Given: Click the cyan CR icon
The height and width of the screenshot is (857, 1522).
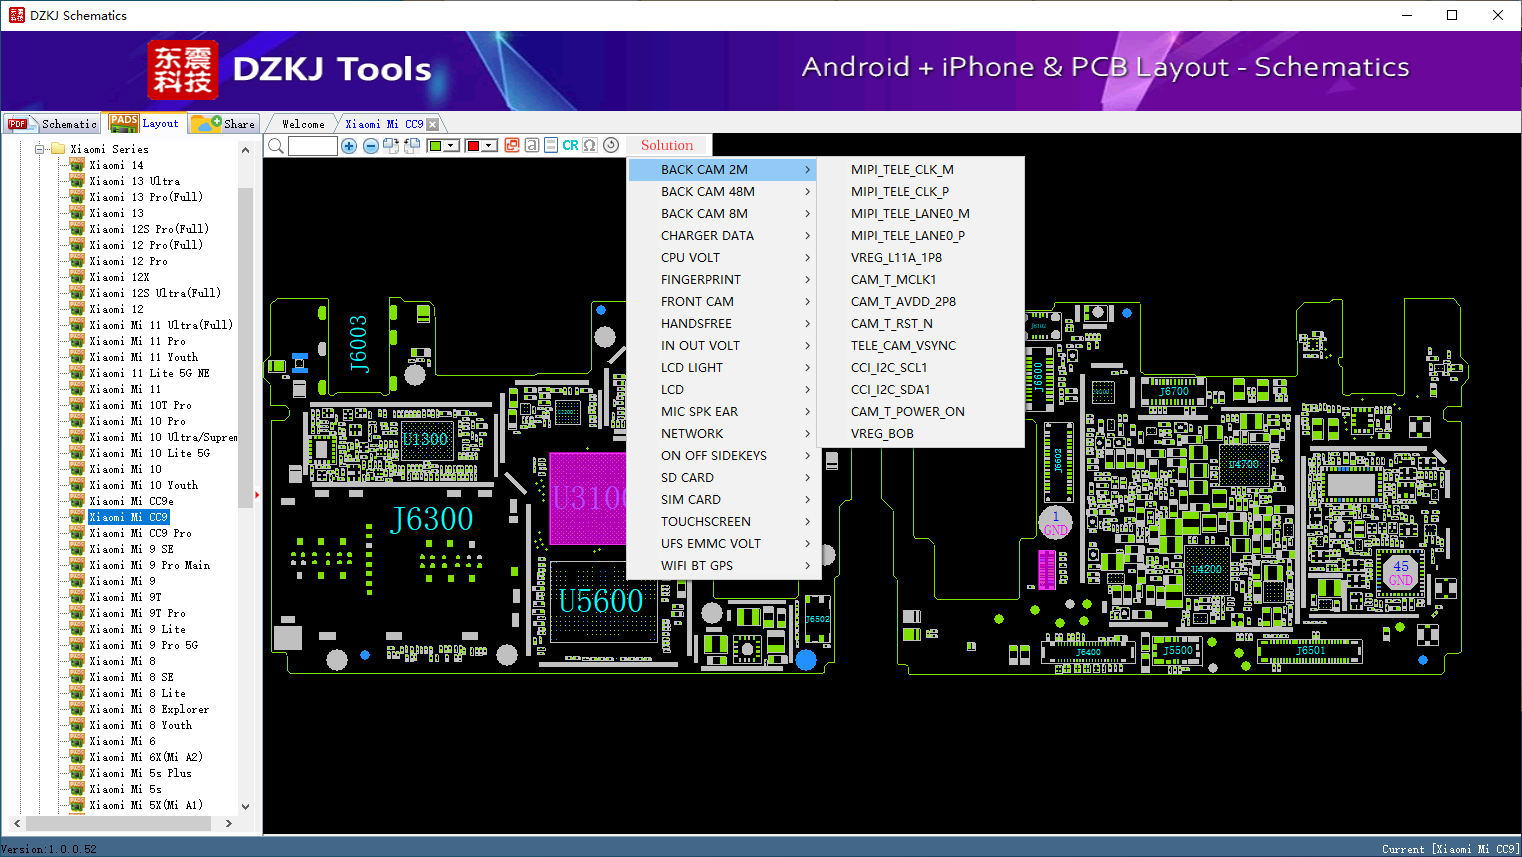Looking at the screenshot, I should [570, 145].
